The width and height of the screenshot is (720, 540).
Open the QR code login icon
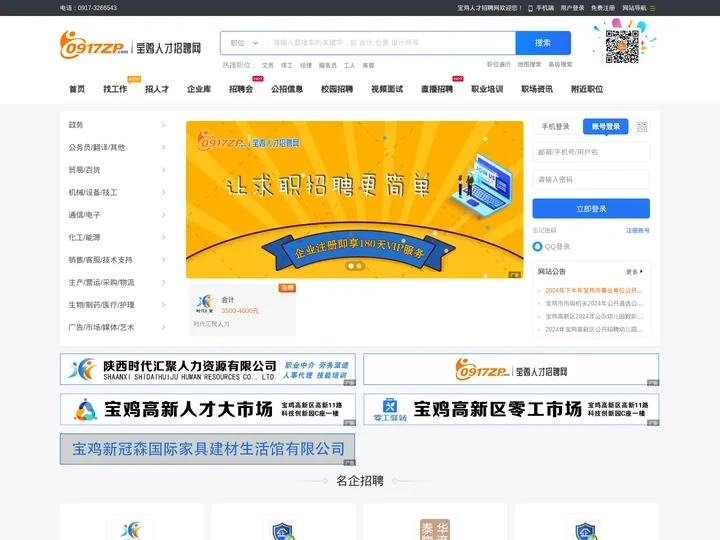[642, 127]
